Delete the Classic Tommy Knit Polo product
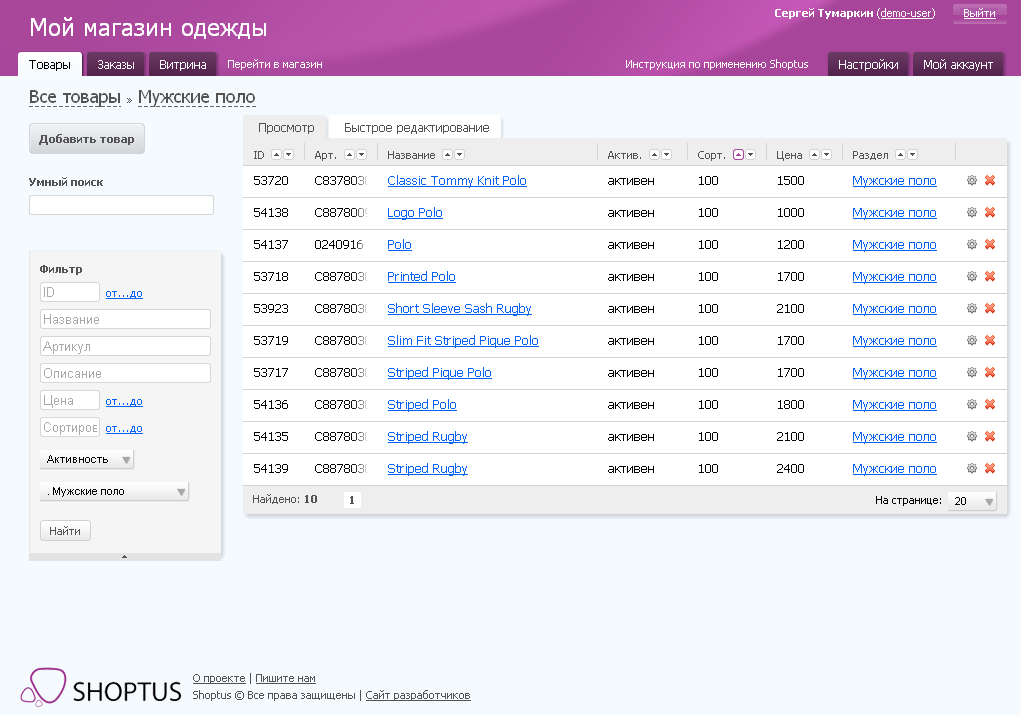The image size is (1021, 715). click(990, 181)
